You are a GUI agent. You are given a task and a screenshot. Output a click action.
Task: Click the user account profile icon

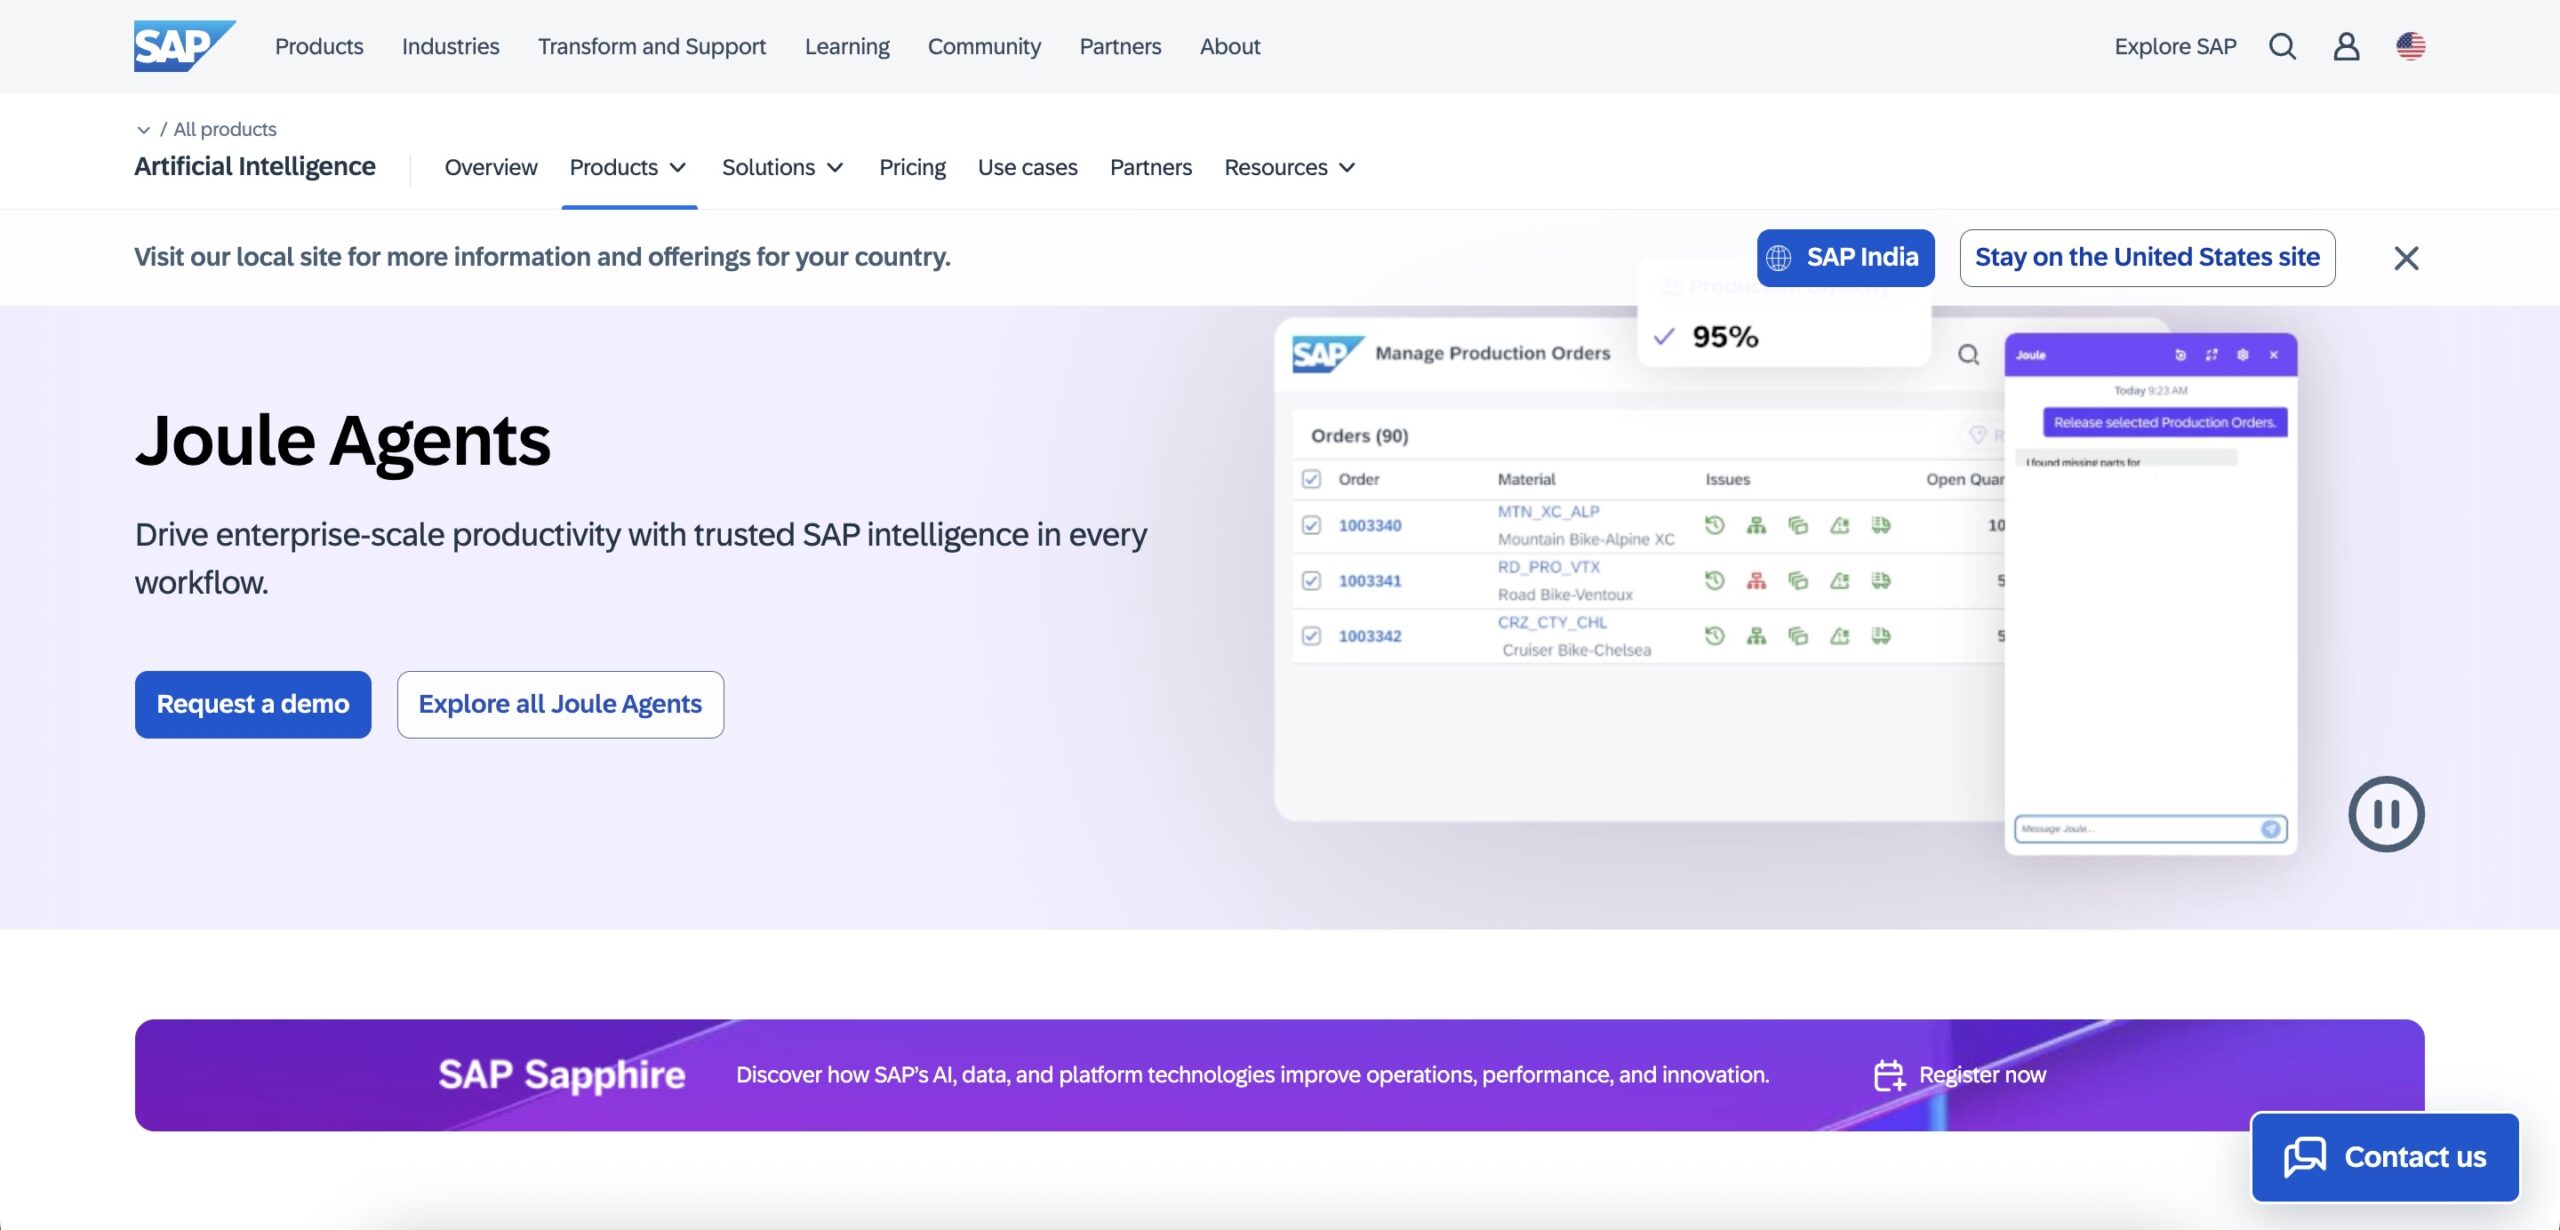click(x=2346, y=46)
